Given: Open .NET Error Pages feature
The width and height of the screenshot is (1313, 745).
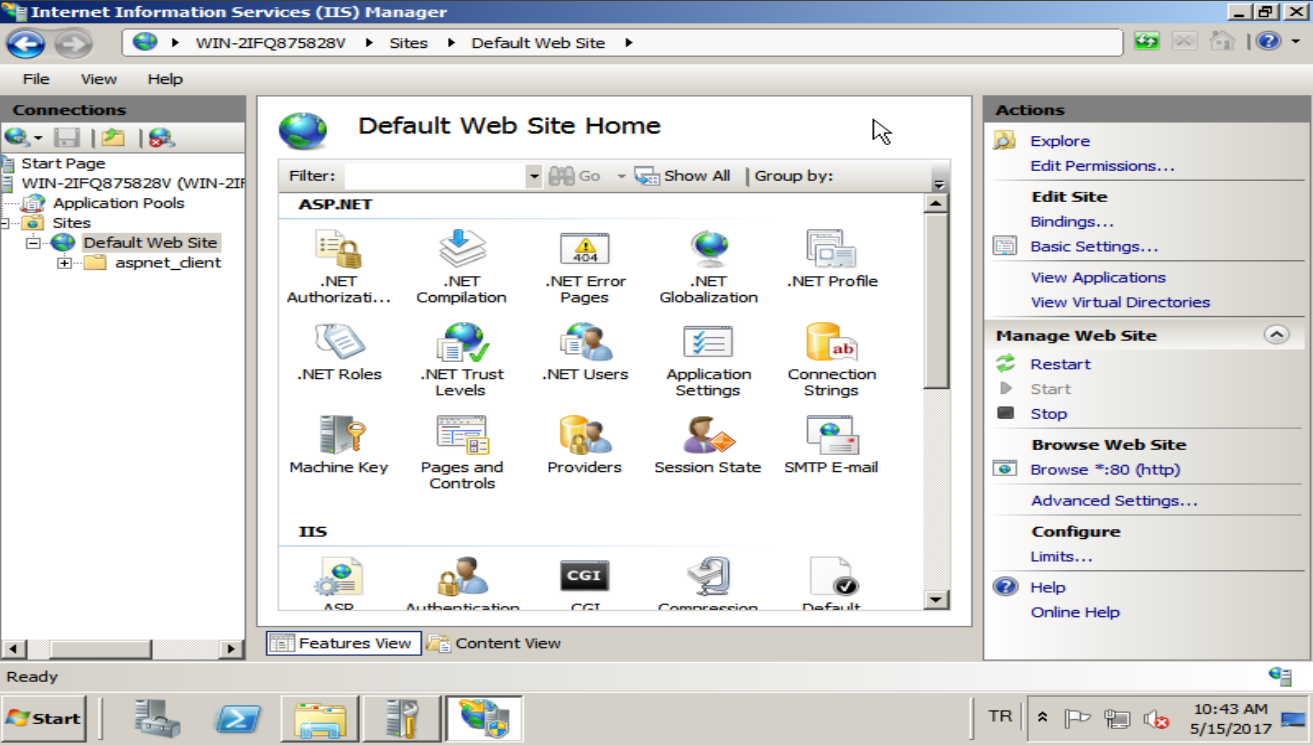Looking at the screenshot, I should click(x=585, y=266).
